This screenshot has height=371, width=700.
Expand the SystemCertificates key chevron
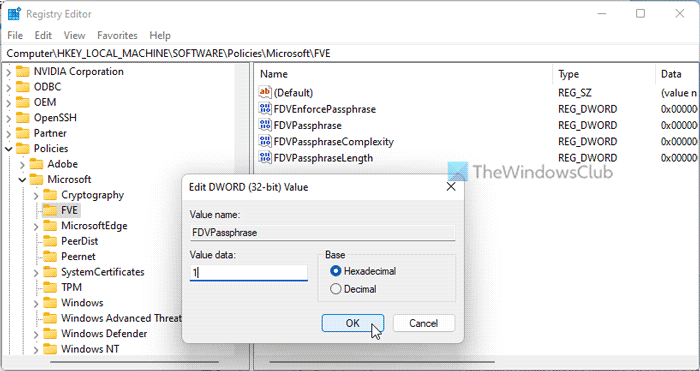[36, 272]
